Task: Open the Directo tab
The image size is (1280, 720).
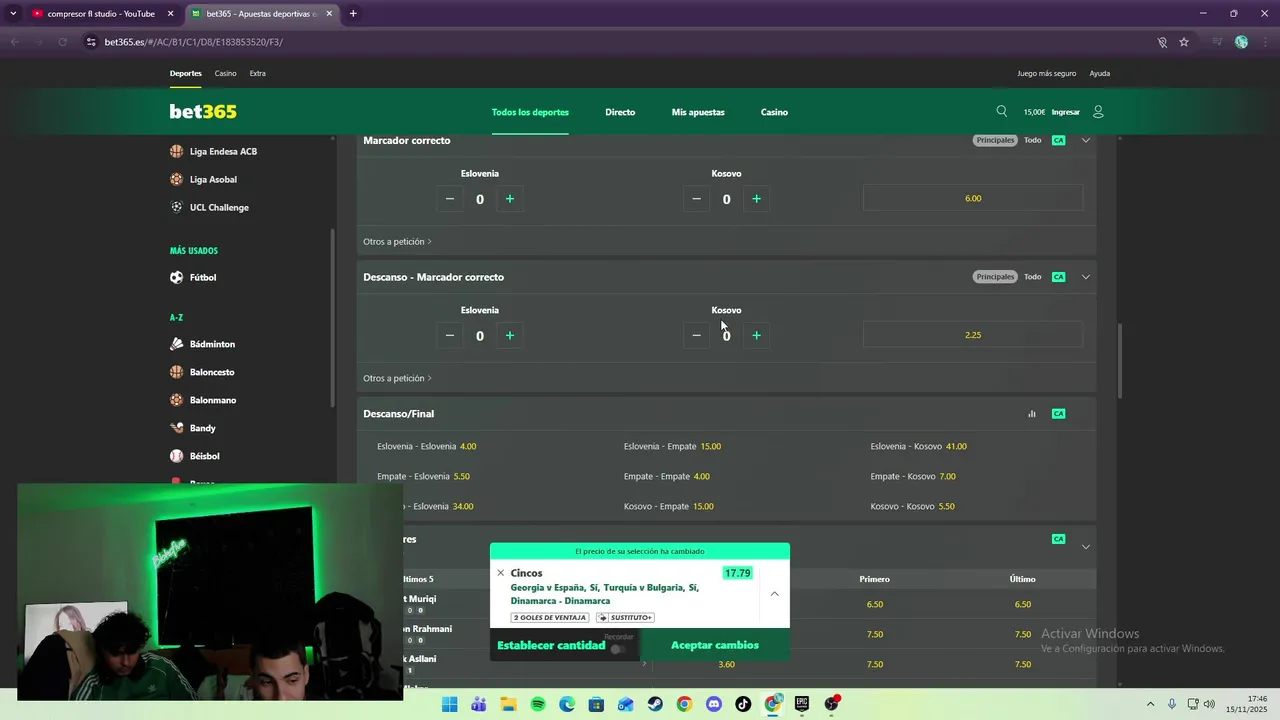Action: tap(620, 112)
